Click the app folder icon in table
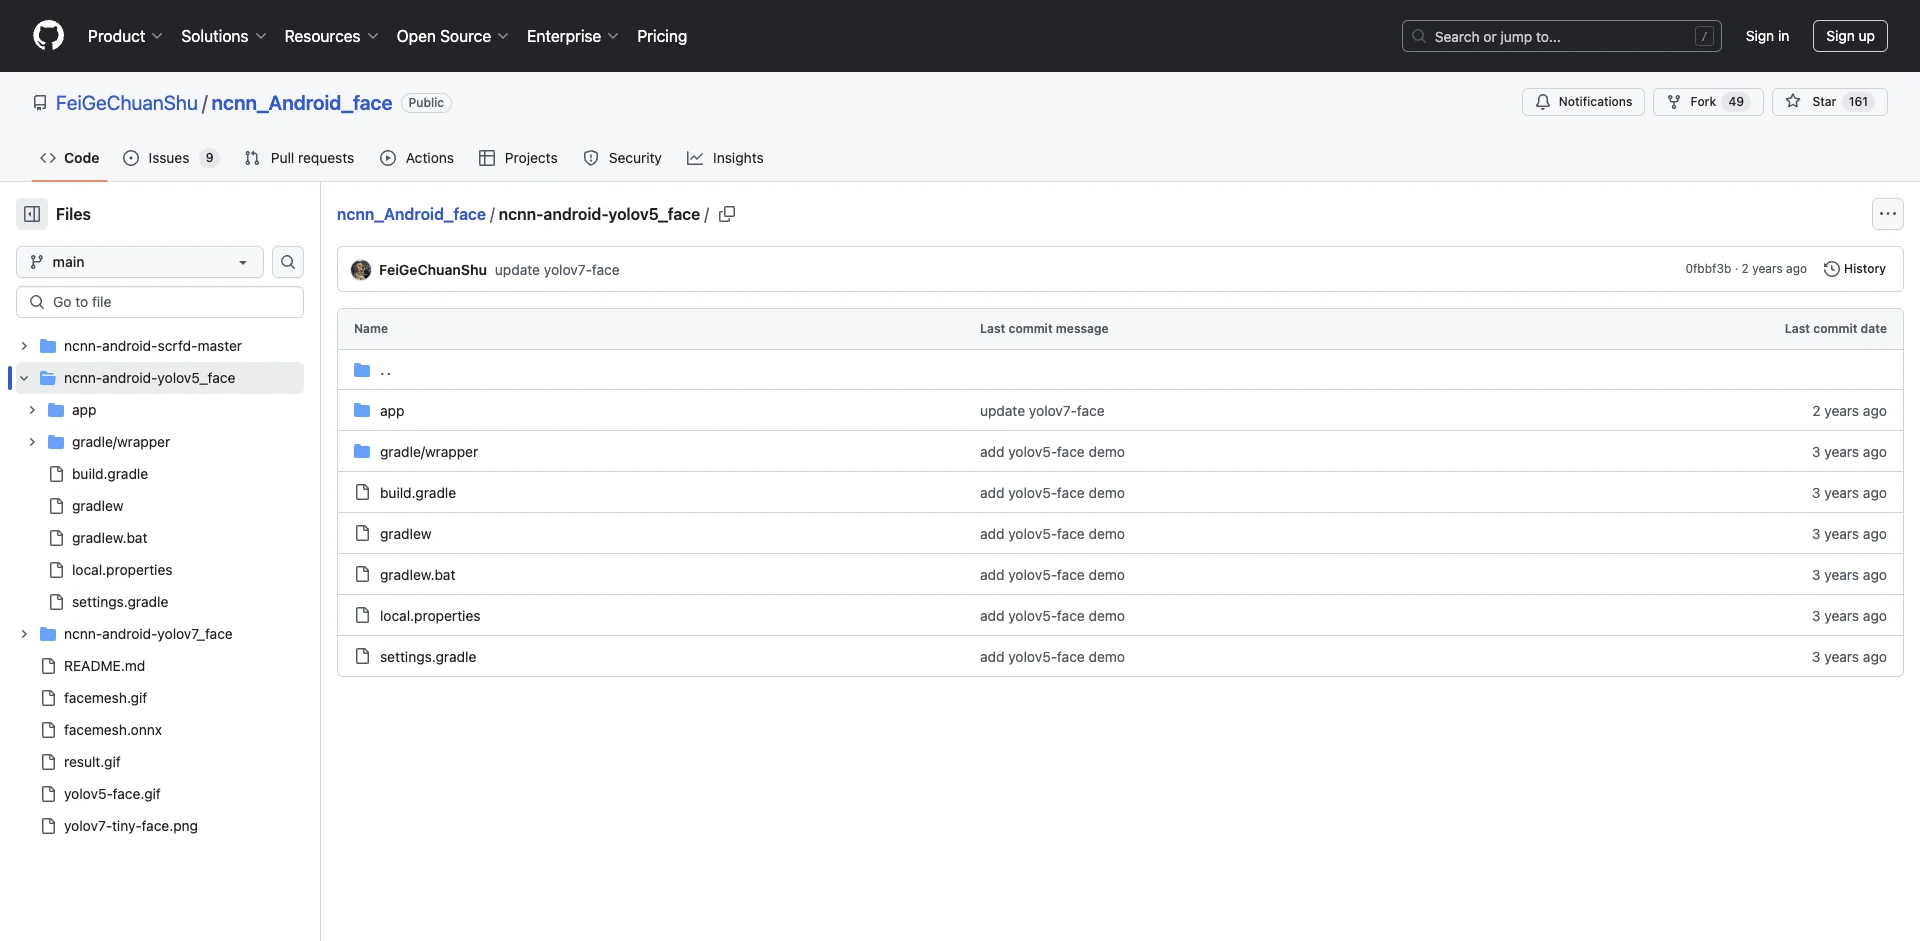 tap(362, 411)
